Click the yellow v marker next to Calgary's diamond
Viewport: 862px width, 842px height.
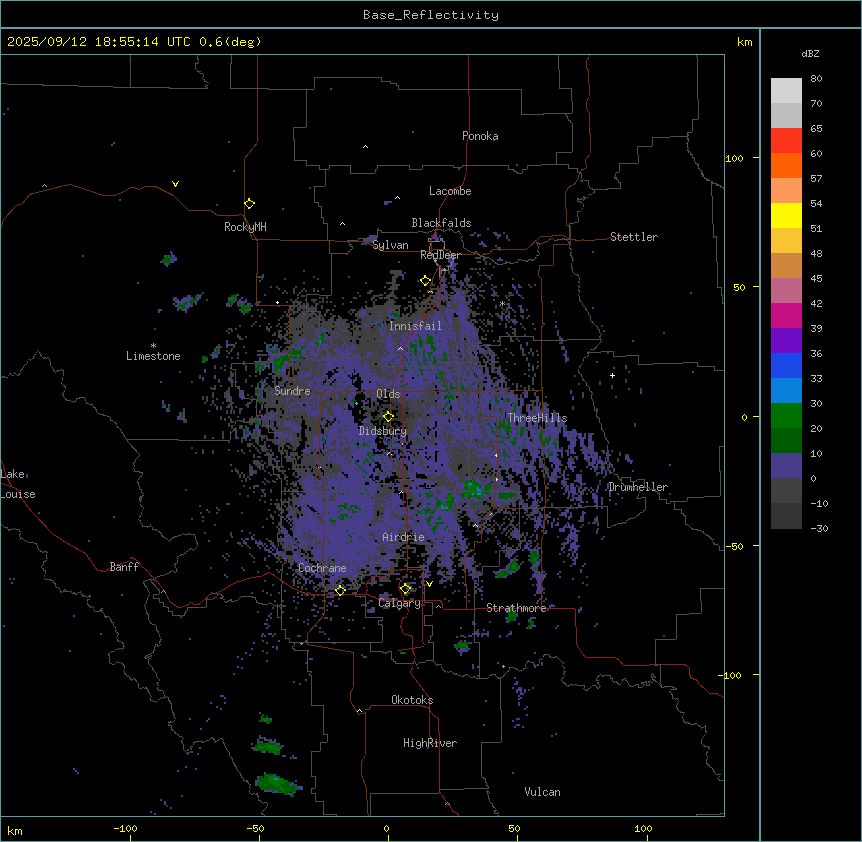coord(429,584)
